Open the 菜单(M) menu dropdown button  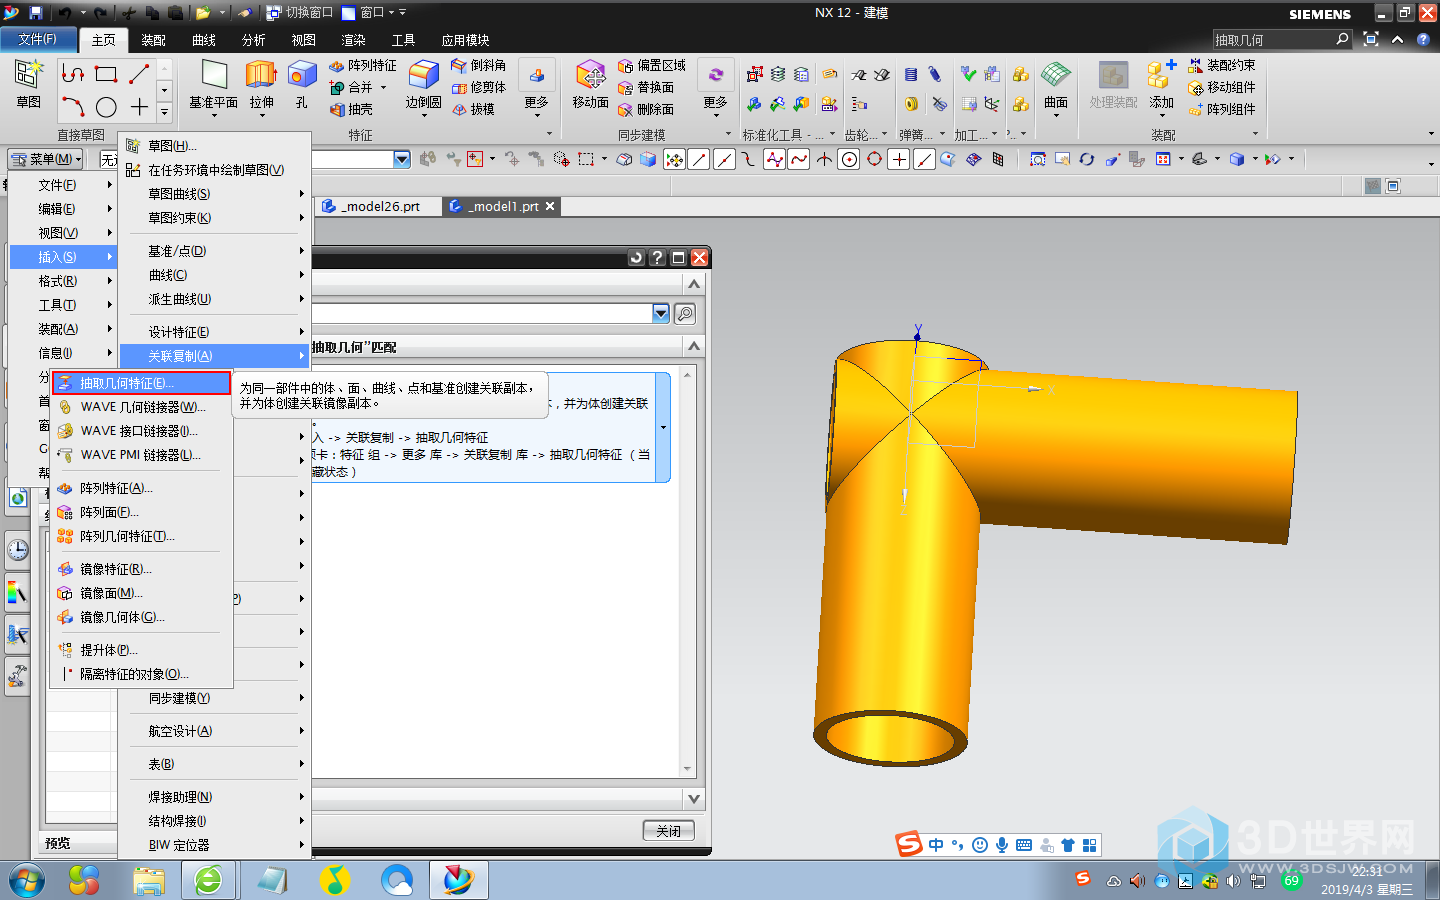coord(46,159)
